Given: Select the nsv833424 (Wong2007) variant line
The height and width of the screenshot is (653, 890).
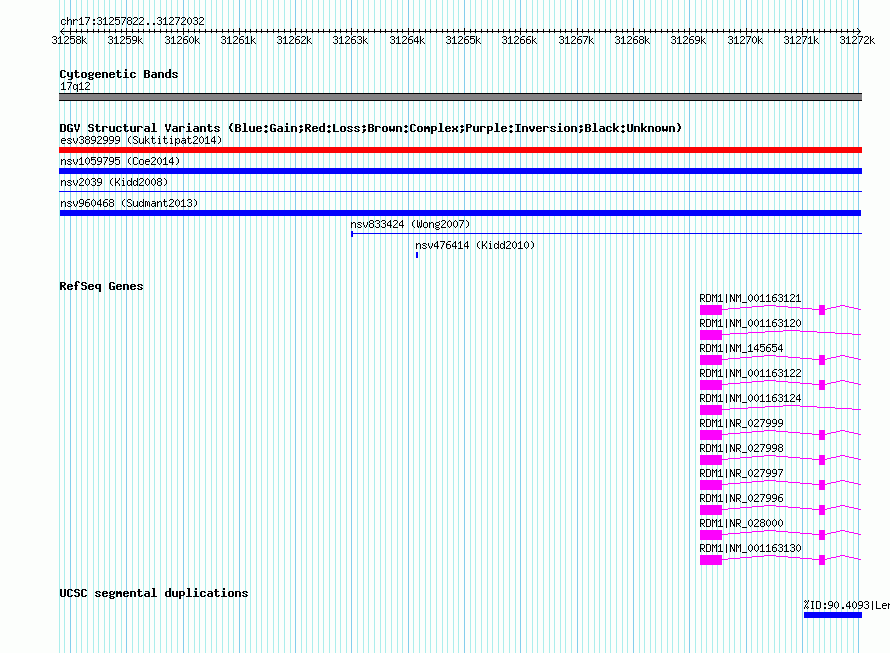Looking at the screenshot, I should [606, 233].
